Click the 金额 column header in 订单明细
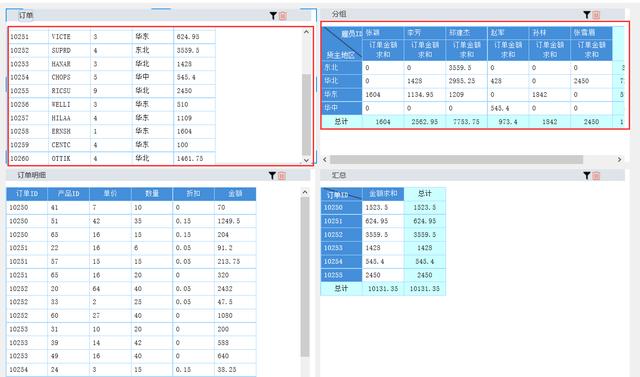This screenshot has height=377, width=640. [x=235, y=193]
